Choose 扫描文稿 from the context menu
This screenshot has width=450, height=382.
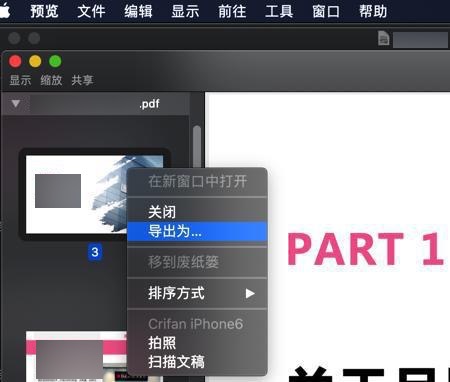coord(197,362)
